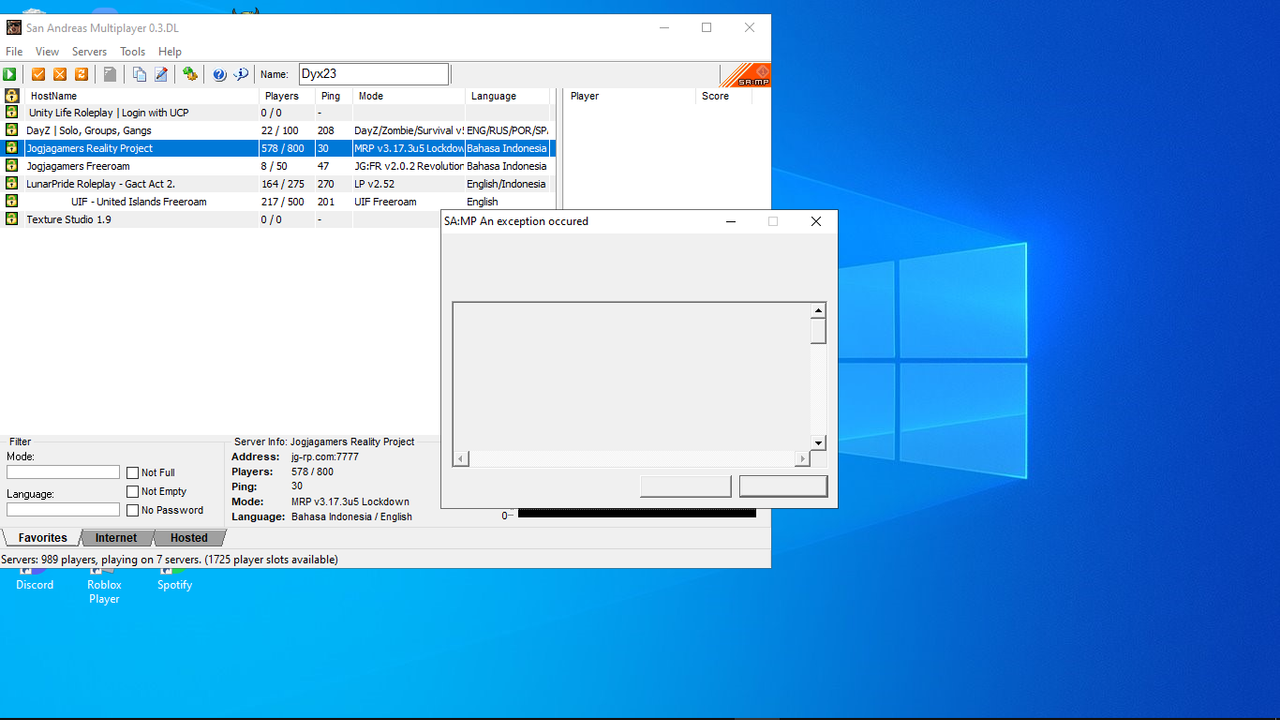
Task: Open About info bubble icon
Action: [241, 74]
